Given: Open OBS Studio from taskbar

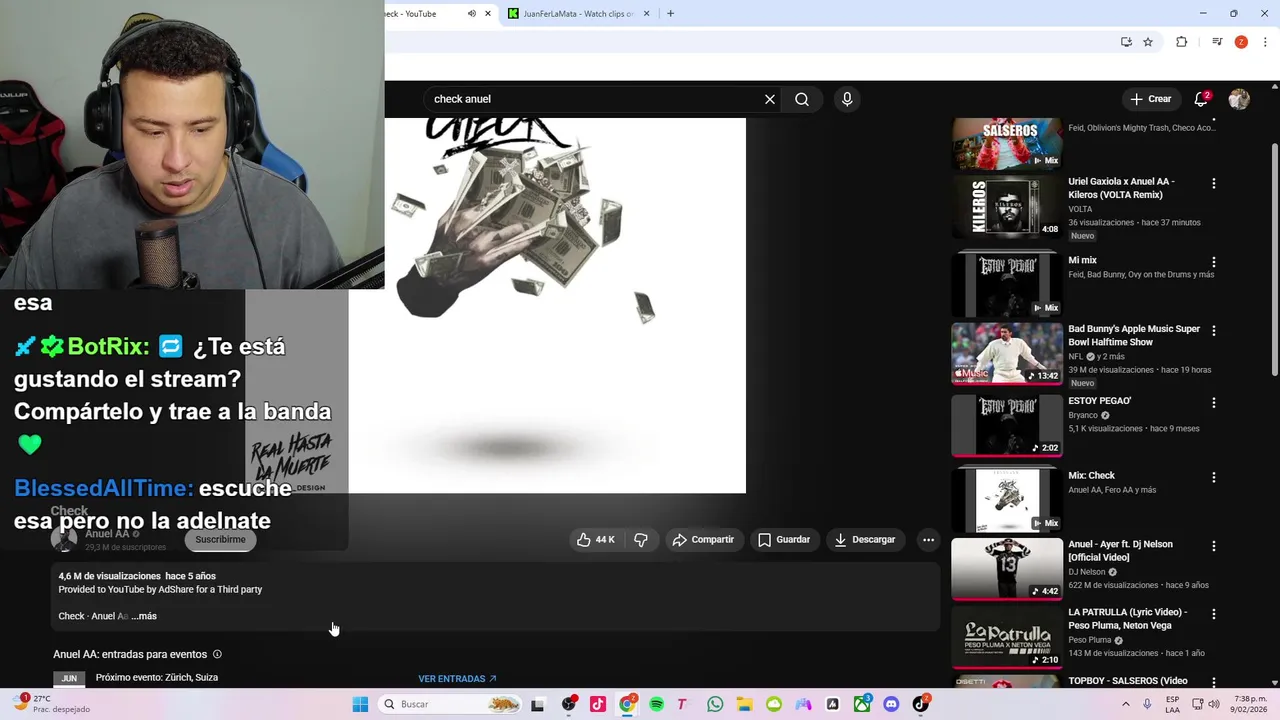Looking at the screenshot, I should (569, 704).
